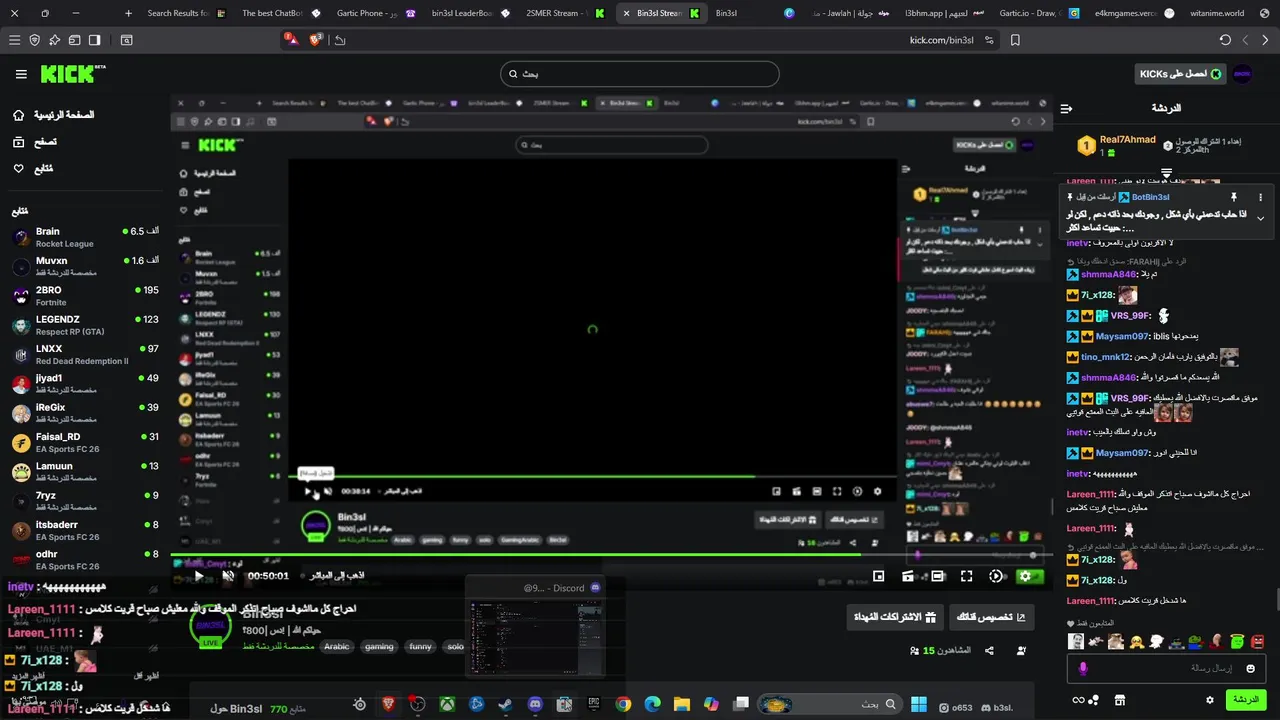Expand the chat leaderboard chevron below Real7Ahmad
Screen dimensions: 1280x720
(1166, 174)
